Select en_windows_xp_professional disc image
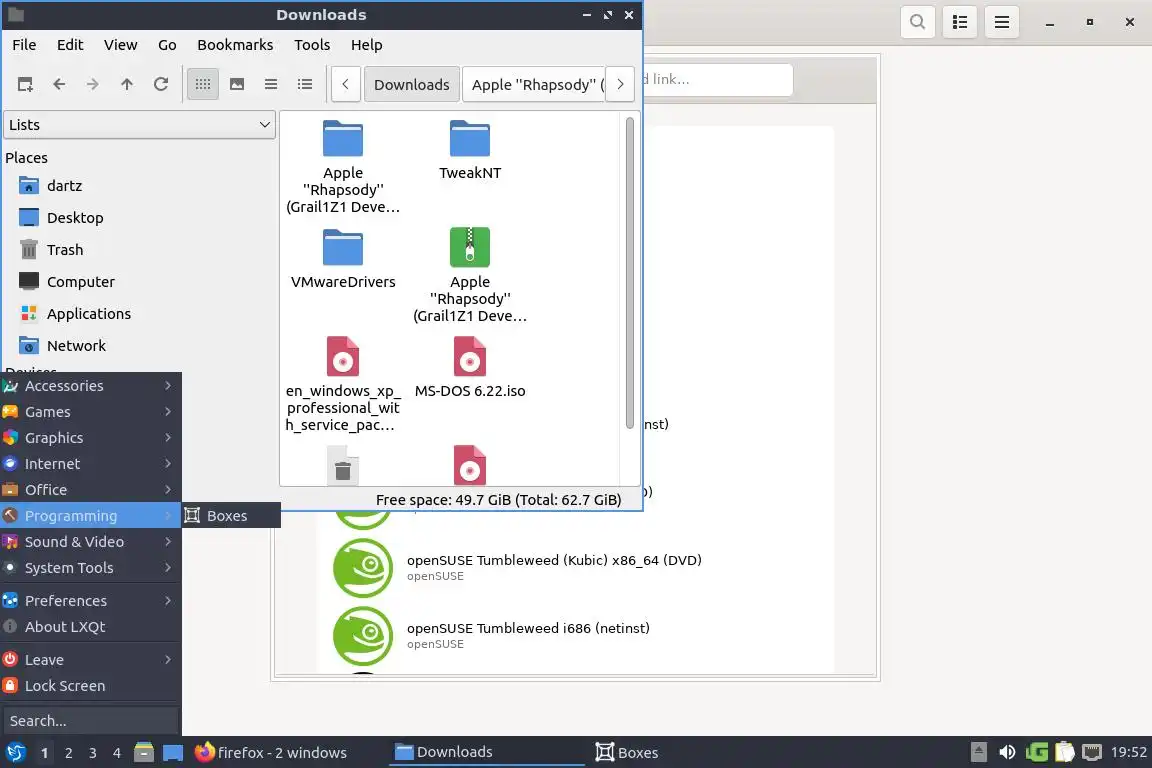The height and width of the screenshot is (768, 1152). pyautogui.click(x=343, y=356)
